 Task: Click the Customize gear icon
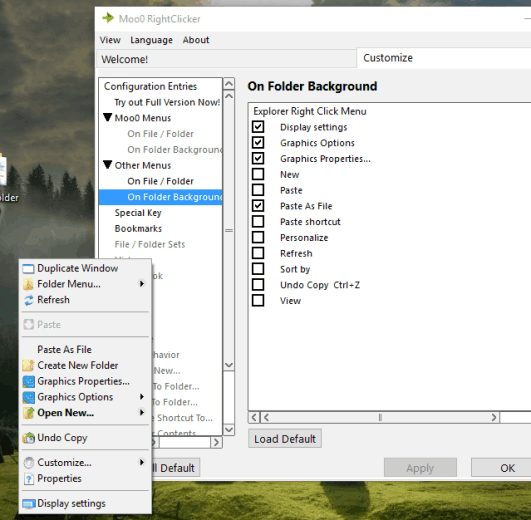[29, 463]
